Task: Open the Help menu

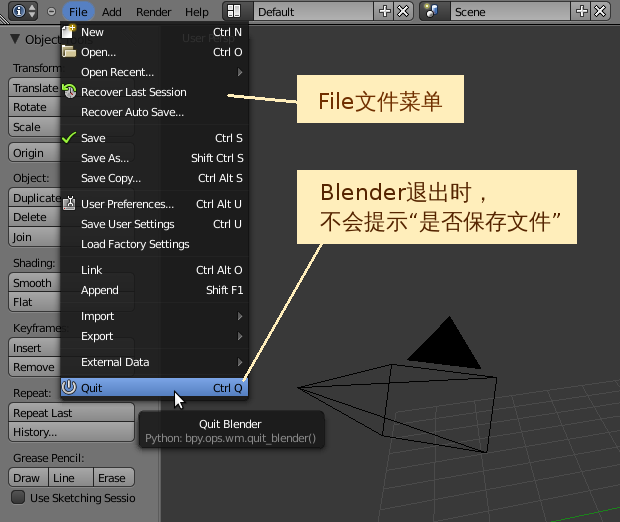Action: tap(197, 12)
